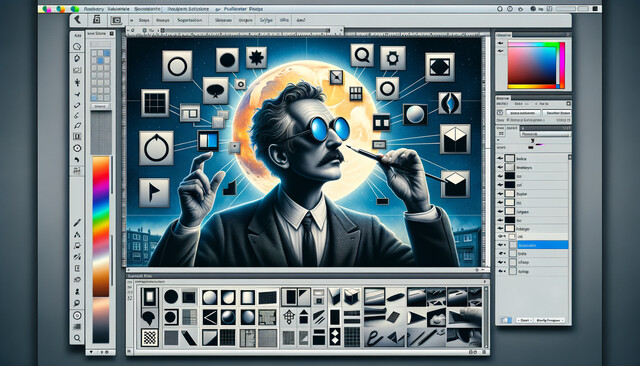Select the curved undo arrow tool in toolbar
The image size is (640, 366).
point(77,160)
